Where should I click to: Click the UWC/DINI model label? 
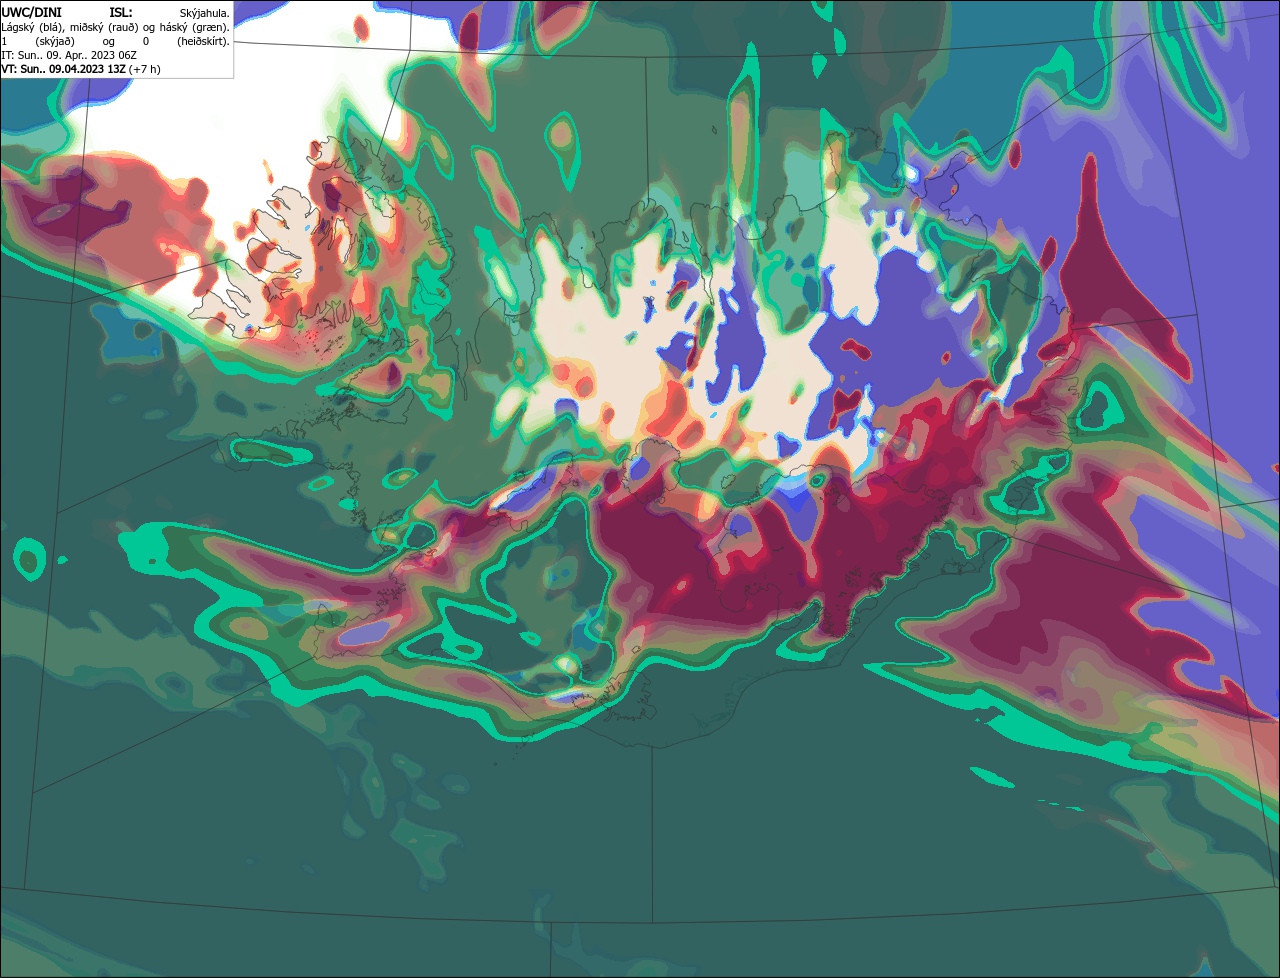pos(31,12)
